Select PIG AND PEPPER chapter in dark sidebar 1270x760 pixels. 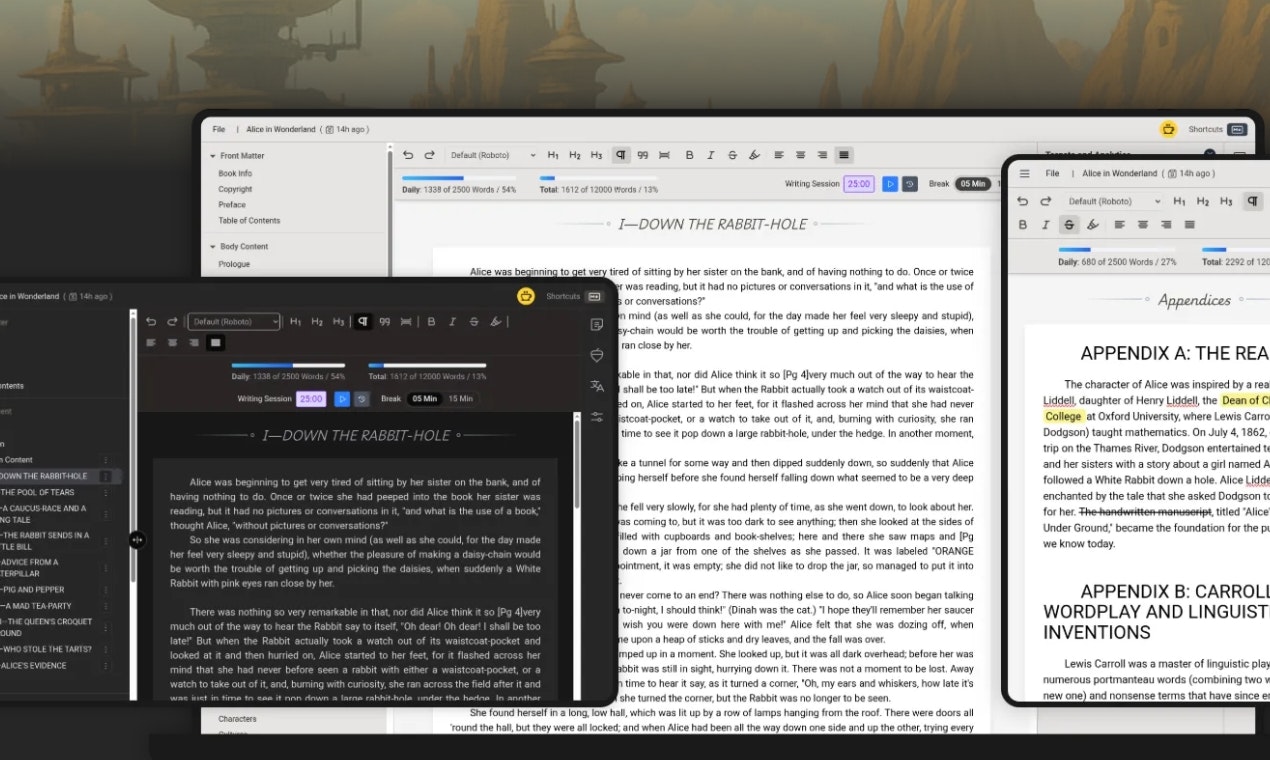[x=33, y=590]
